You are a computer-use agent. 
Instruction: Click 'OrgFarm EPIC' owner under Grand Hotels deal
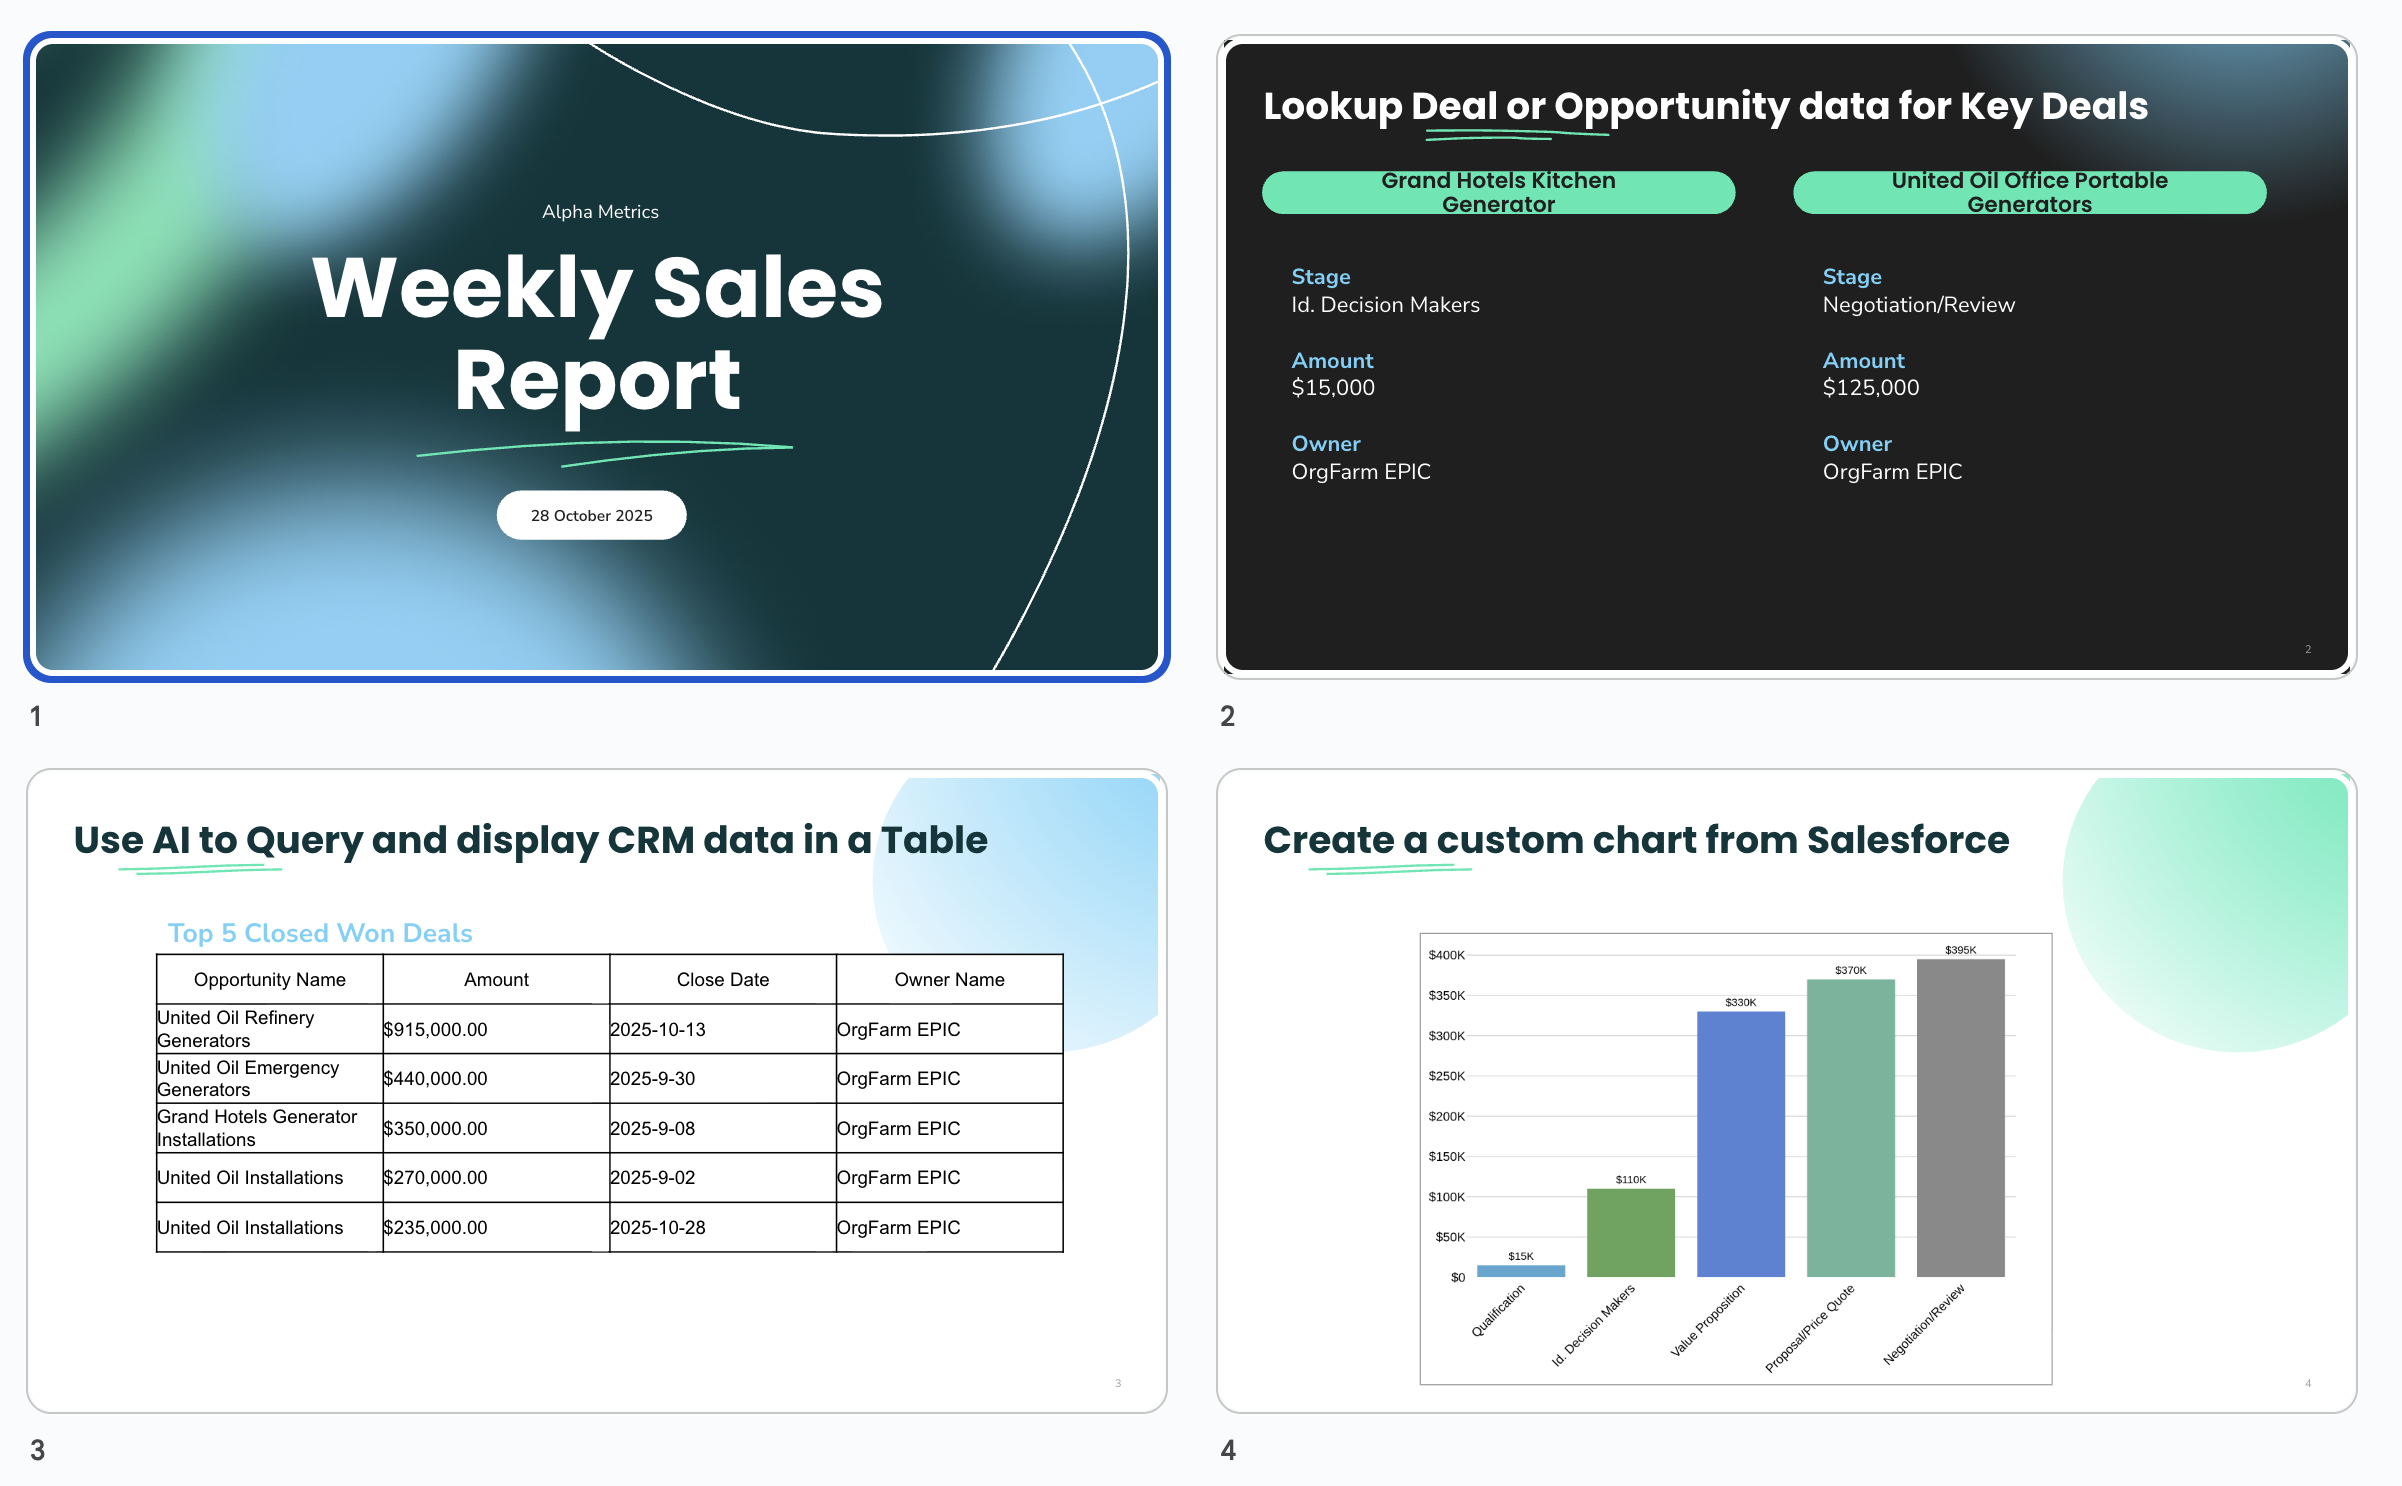(x=1361, y=472)
